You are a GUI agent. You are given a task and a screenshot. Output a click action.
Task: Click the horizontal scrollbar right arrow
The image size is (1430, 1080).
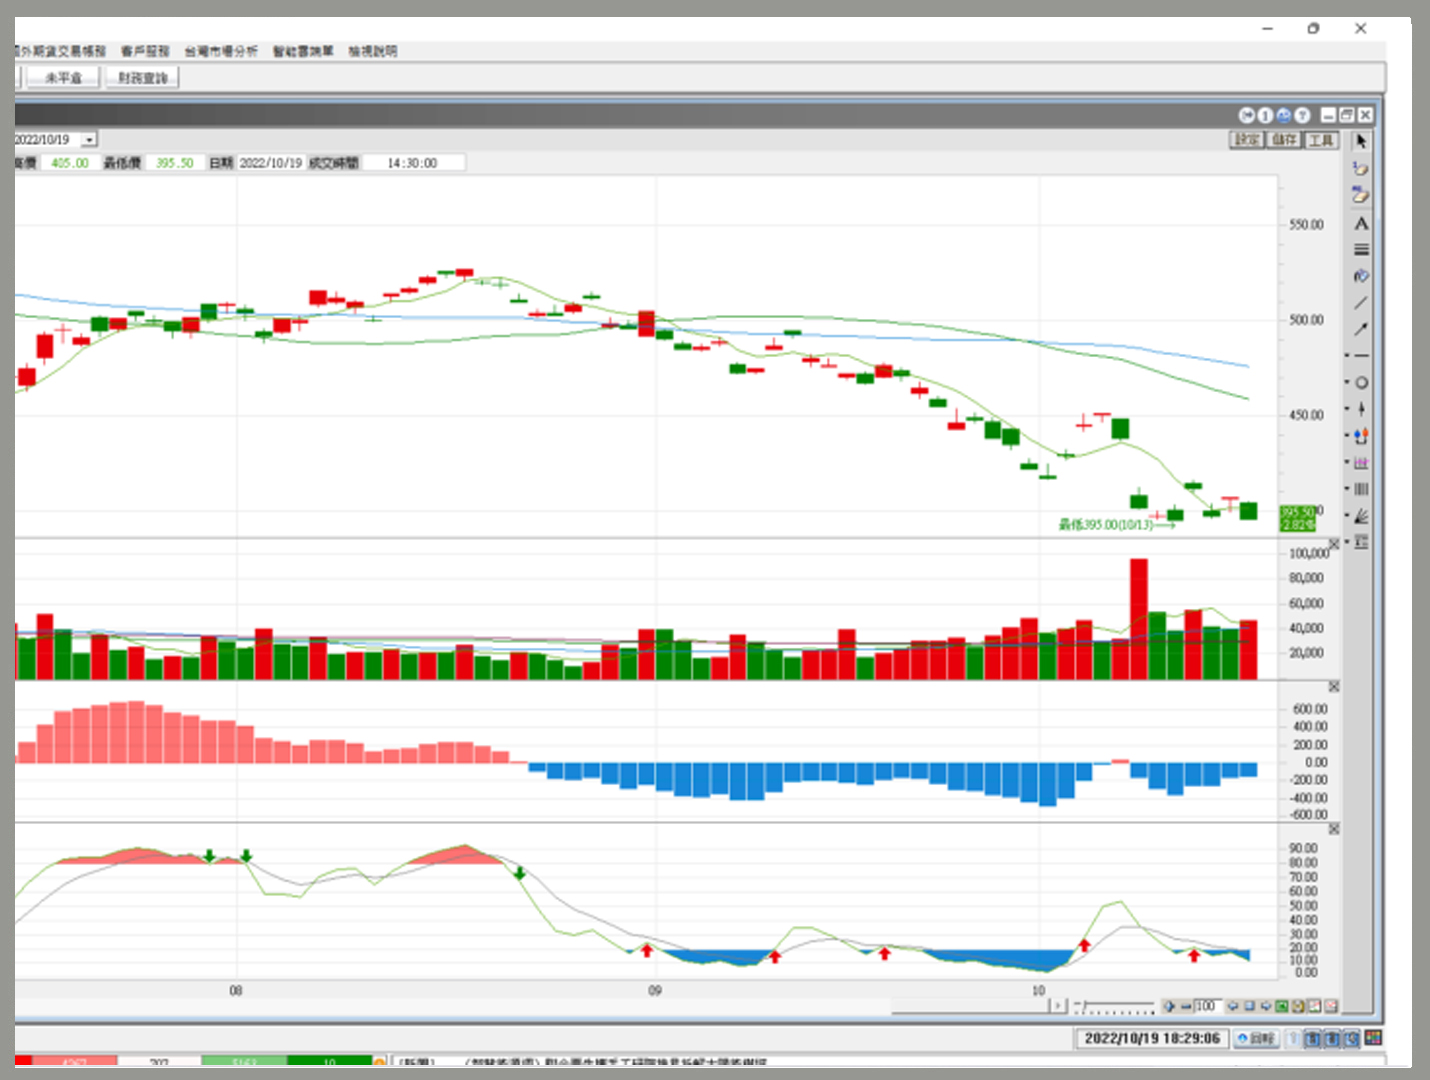tap(1060, 1005)
